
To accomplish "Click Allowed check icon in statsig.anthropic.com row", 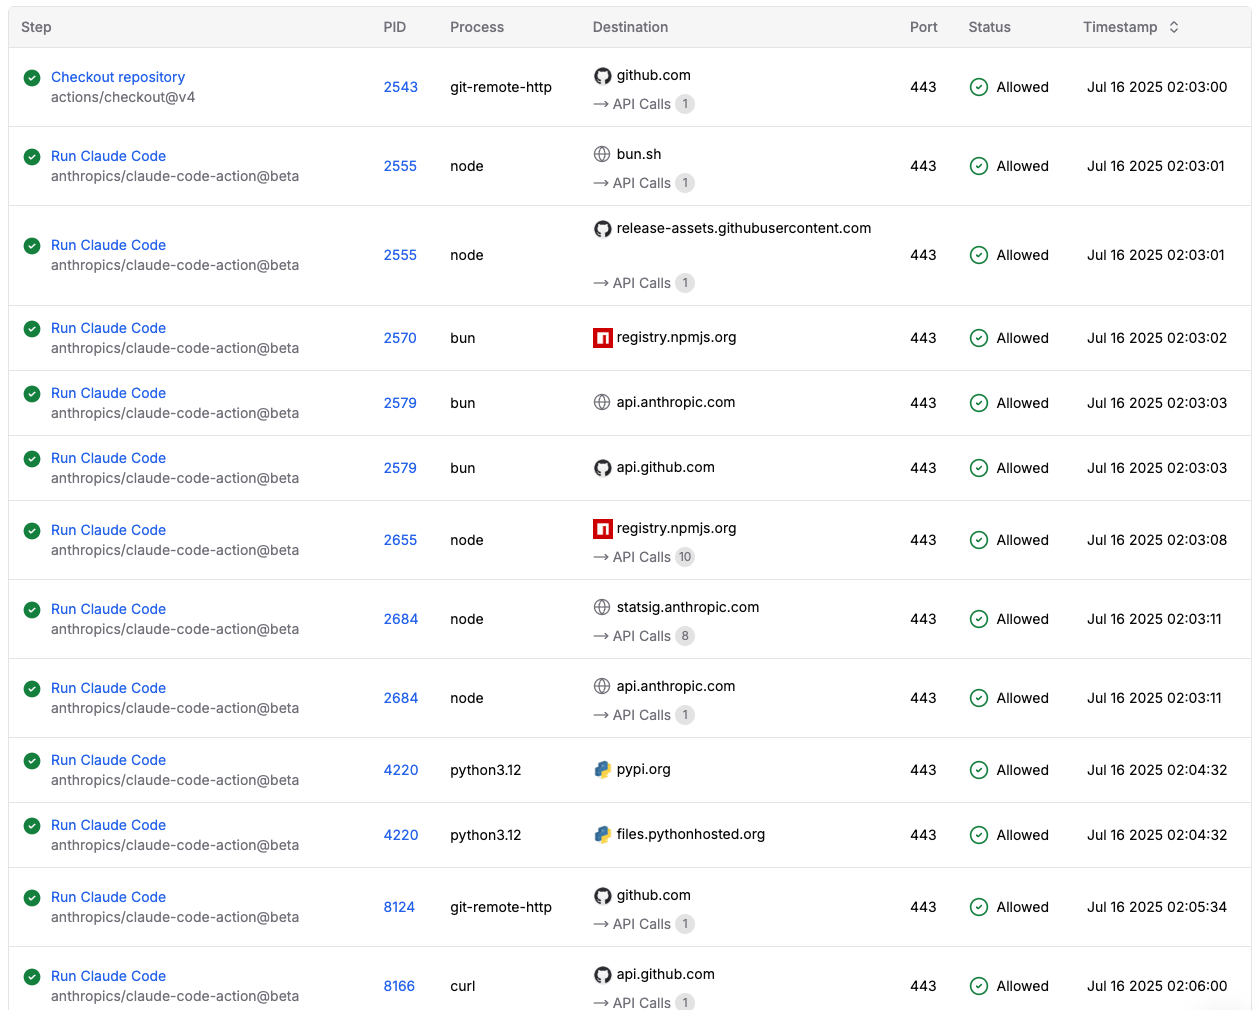I will 979,619.
